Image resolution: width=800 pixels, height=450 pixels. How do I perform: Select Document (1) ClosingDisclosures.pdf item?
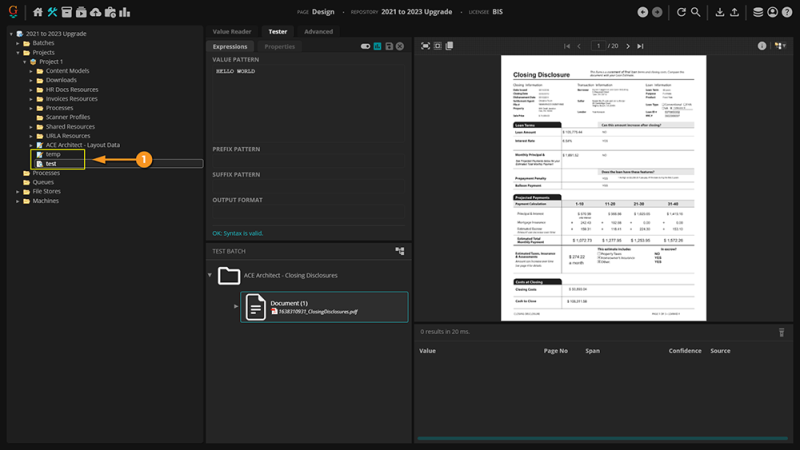pos(324,307)
